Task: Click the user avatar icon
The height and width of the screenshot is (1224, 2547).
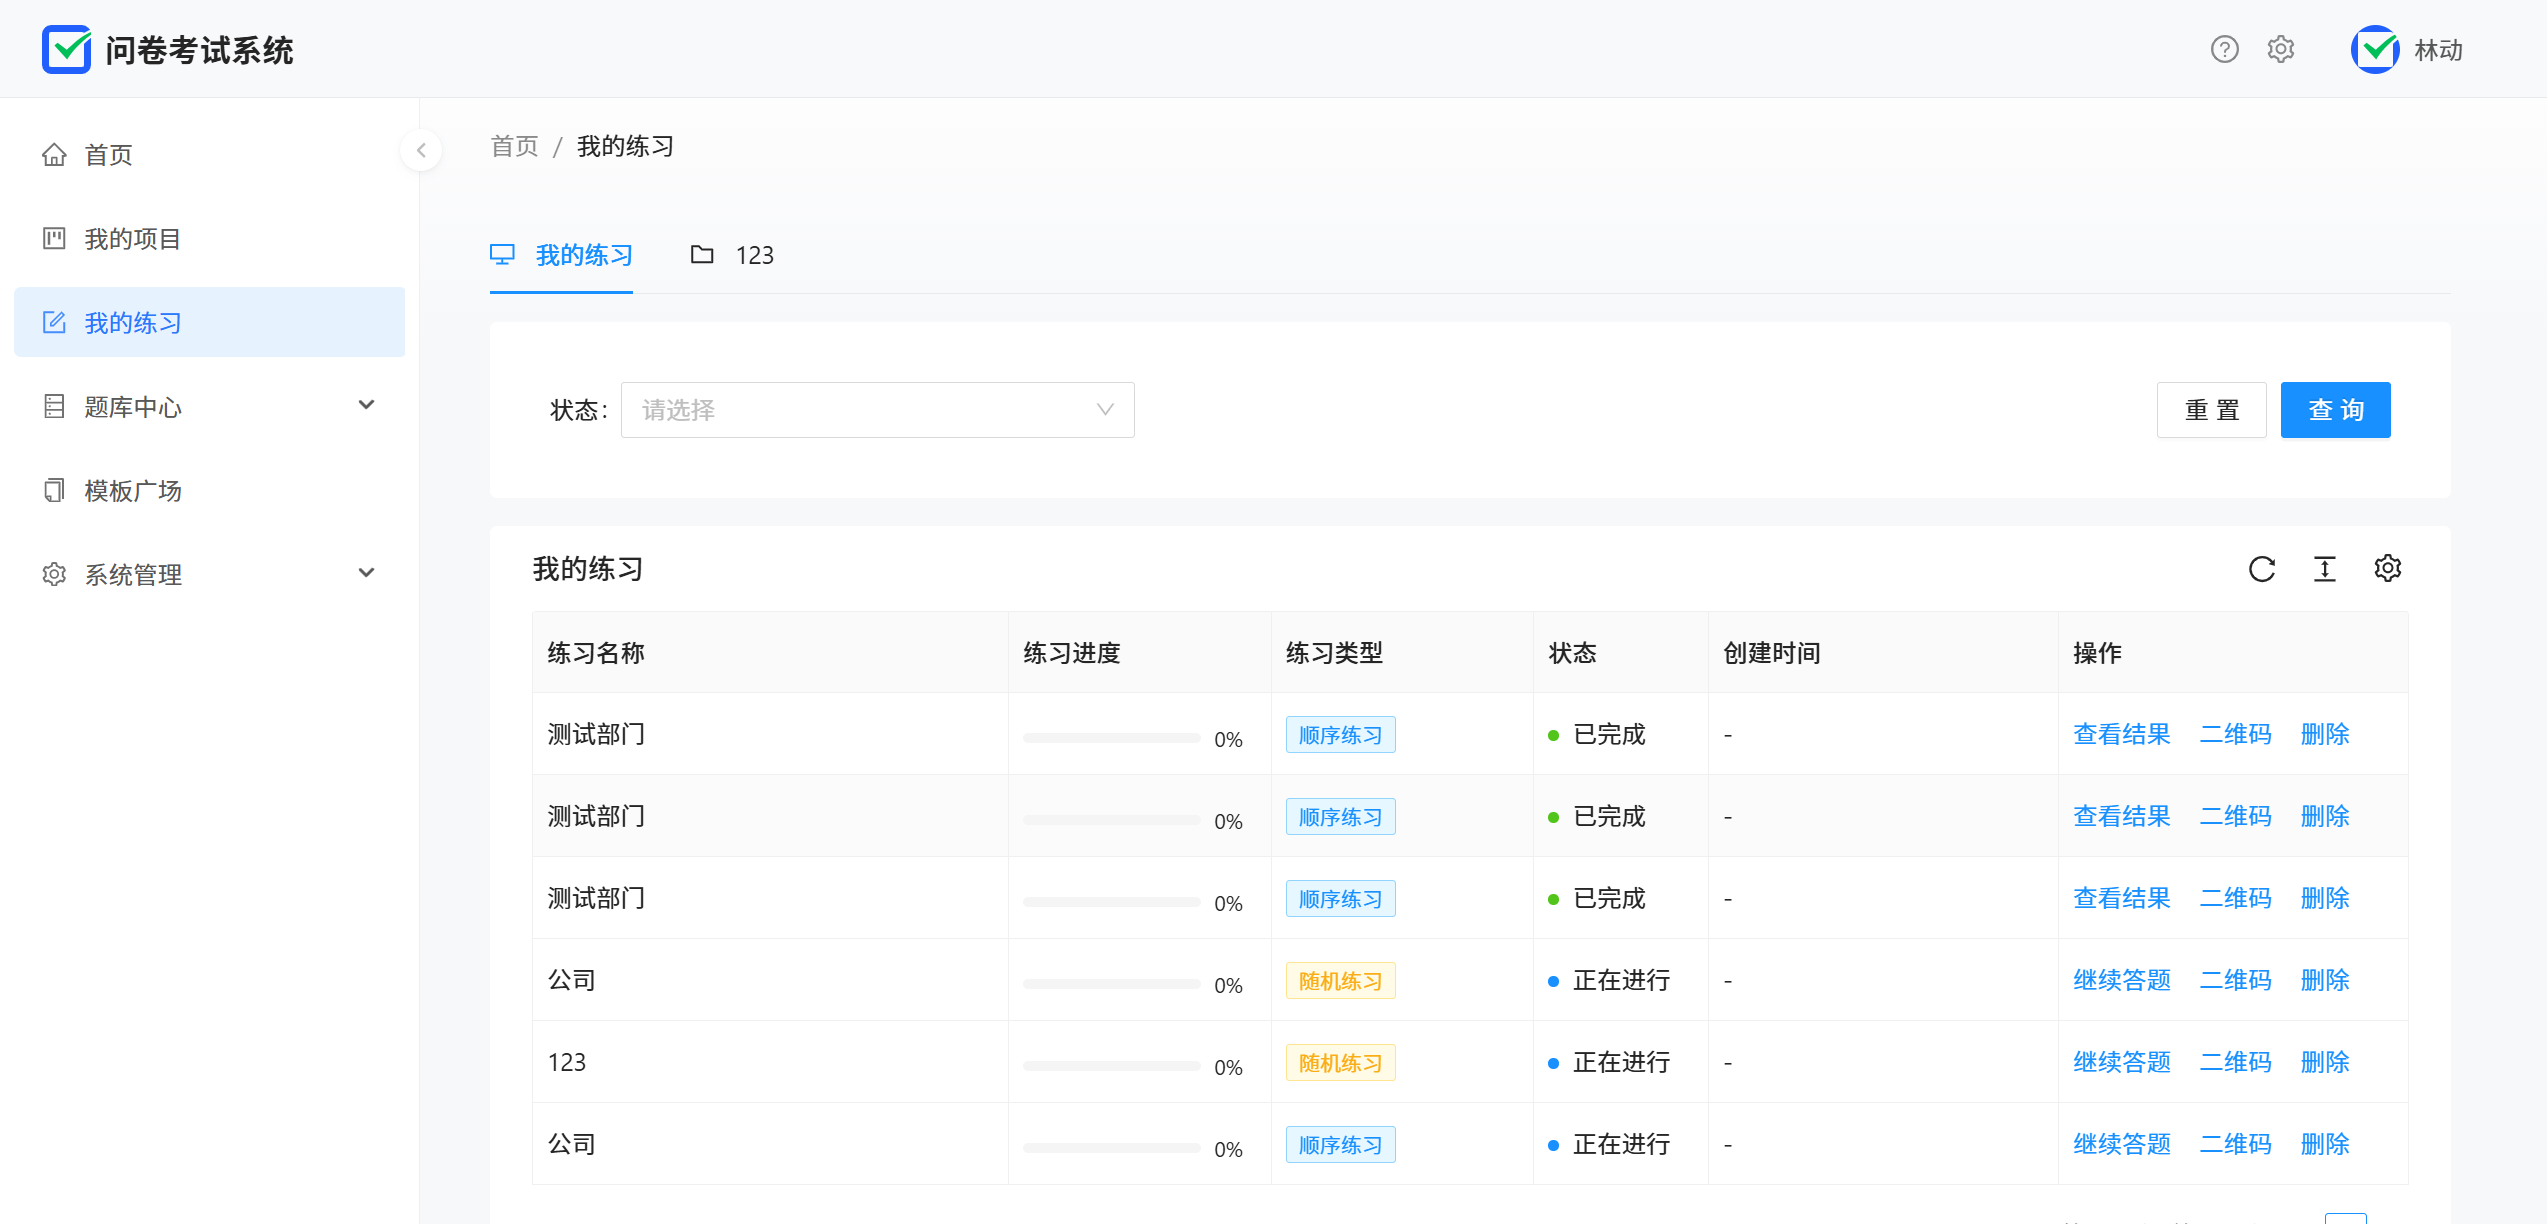Action: point(2375,49)
